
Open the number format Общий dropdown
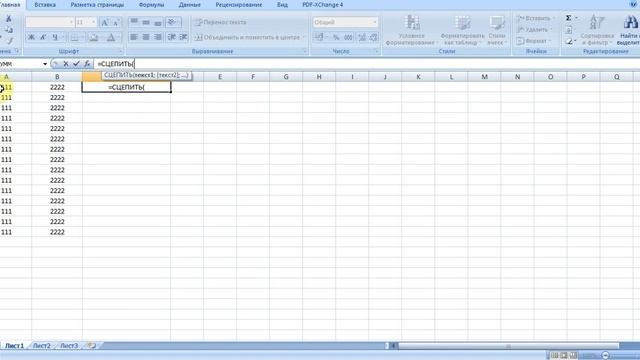pos(375,22)
